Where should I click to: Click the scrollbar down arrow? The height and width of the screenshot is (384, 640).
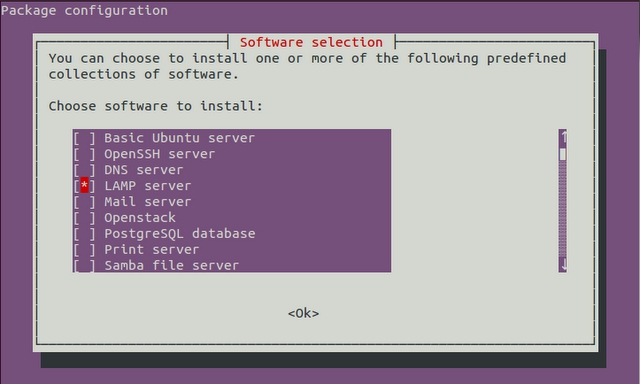pyautogui.click(x=563, y=265)
